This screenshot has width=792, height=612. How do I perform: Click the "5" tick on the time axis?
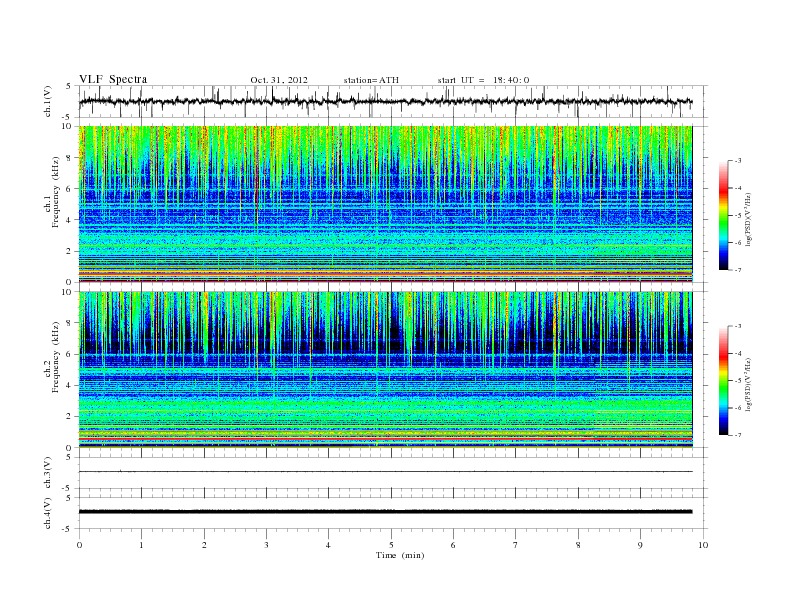coord(391,545)
